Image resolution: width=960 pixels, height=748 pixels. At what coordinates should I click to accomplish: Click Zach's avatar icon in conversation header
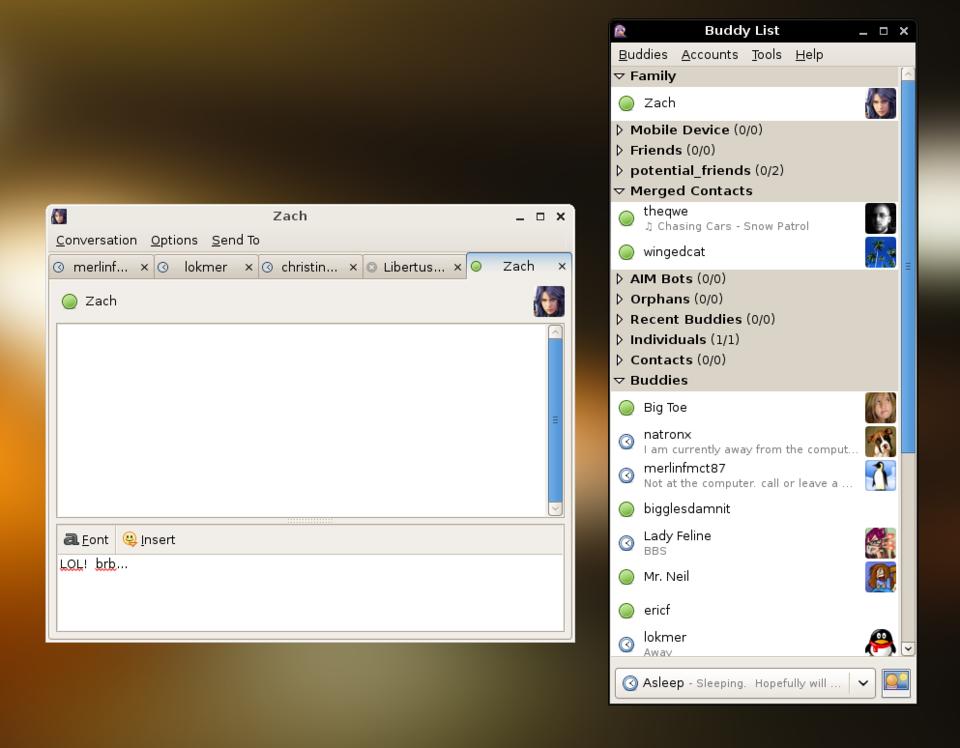[548, 301]
